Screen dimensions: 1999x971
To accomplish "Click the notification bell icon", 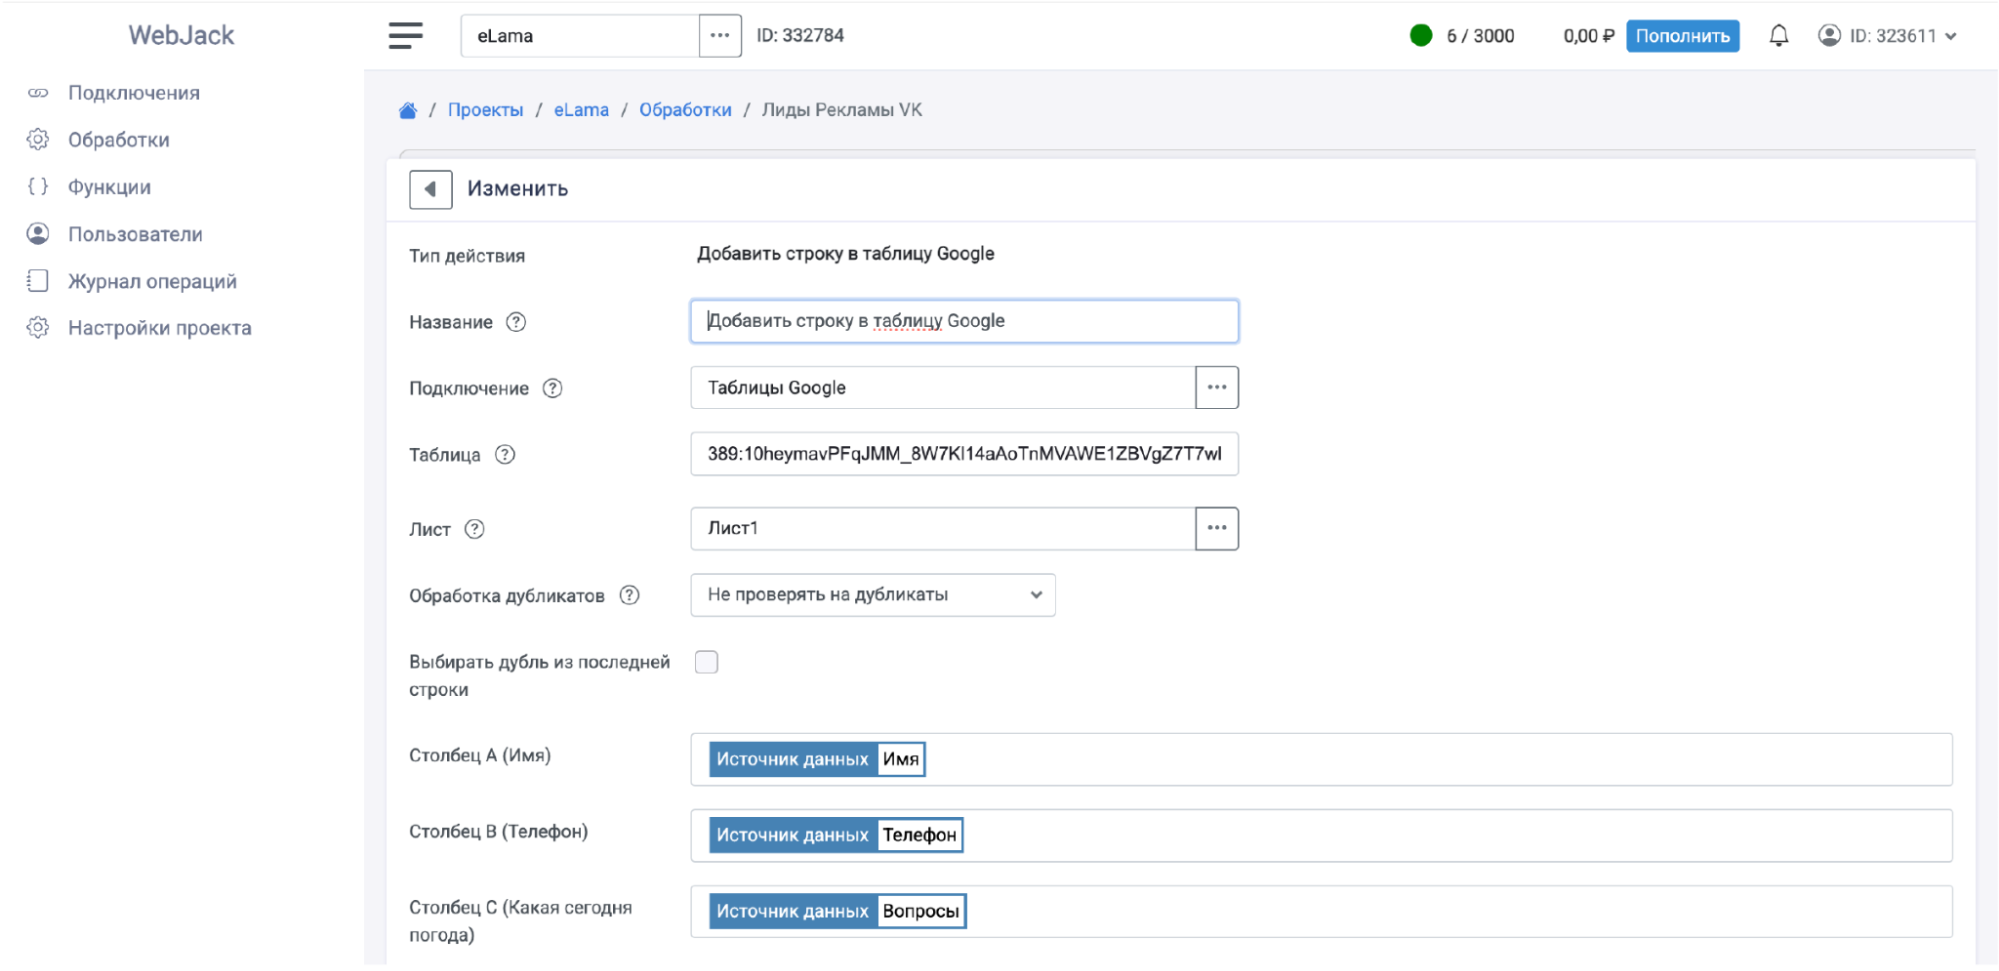I will [1778, 36].
